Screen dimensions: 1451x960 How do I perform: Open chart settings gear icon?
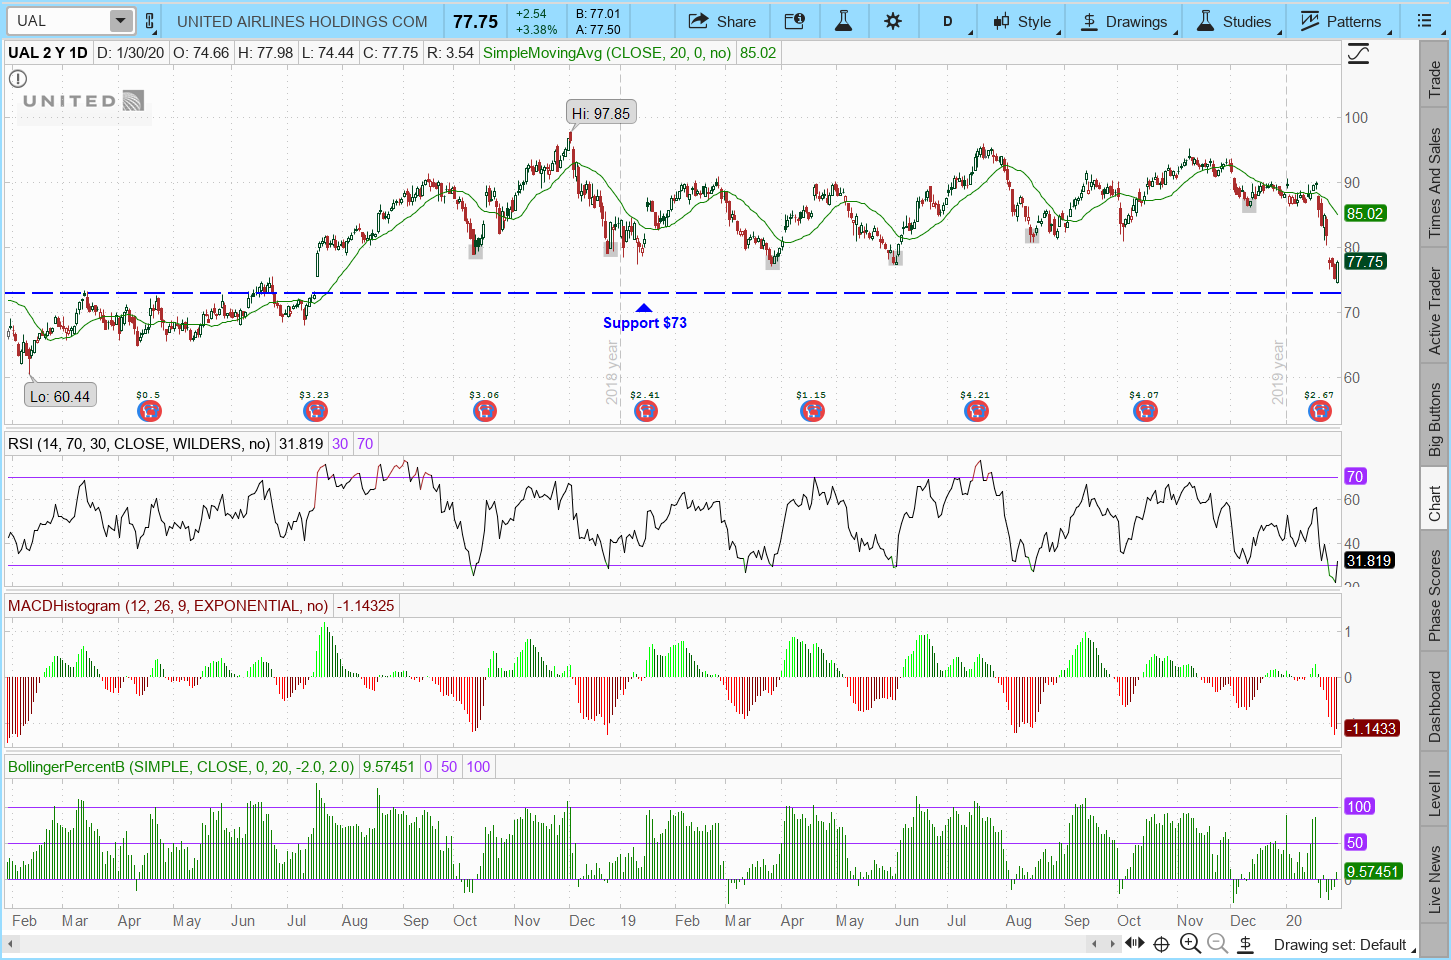point(893,21)
